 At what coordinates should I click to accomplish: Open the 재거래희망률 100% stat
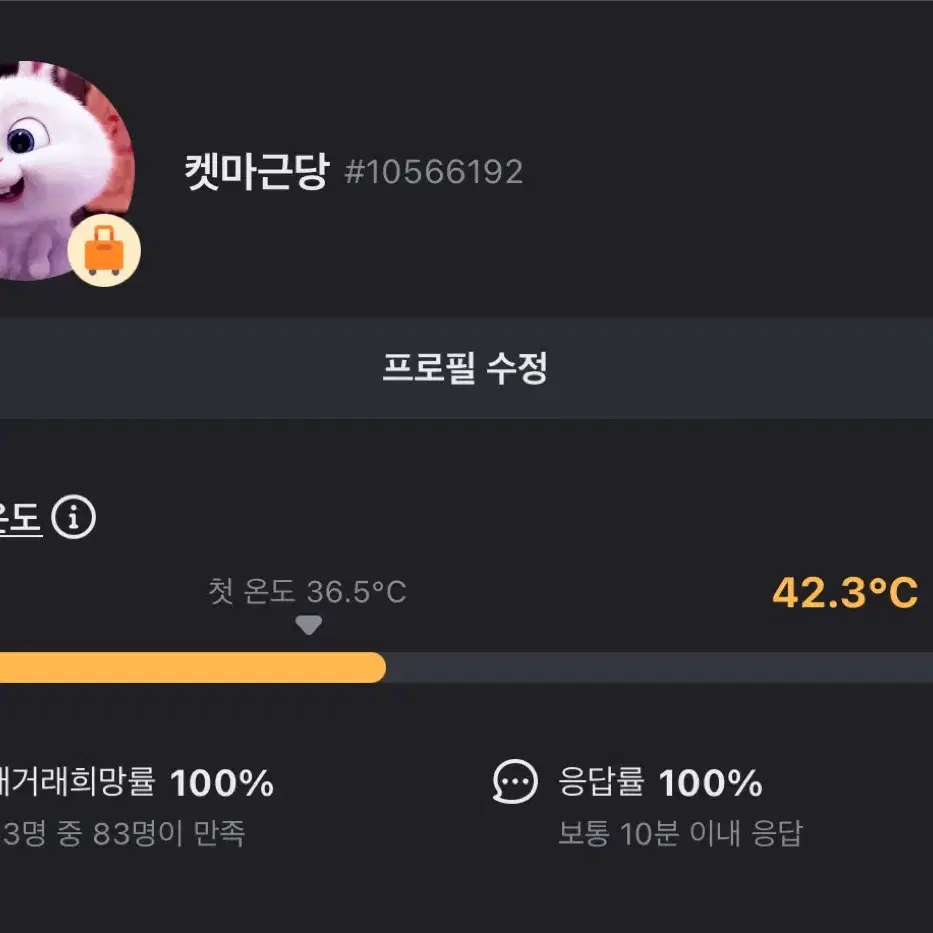coord(137,782)
